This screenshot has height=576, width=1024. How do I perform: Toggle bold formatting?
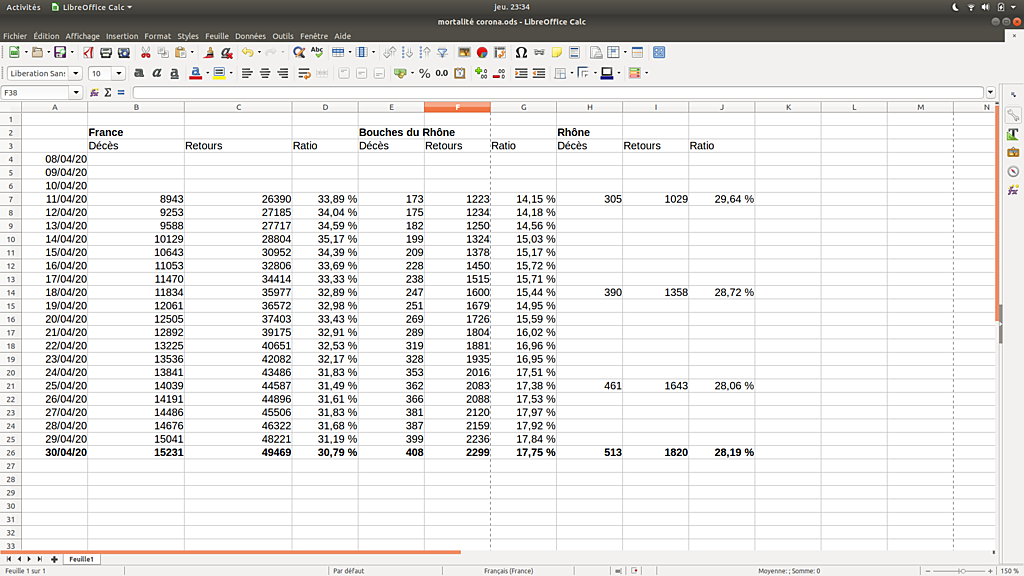coord(138,73)
